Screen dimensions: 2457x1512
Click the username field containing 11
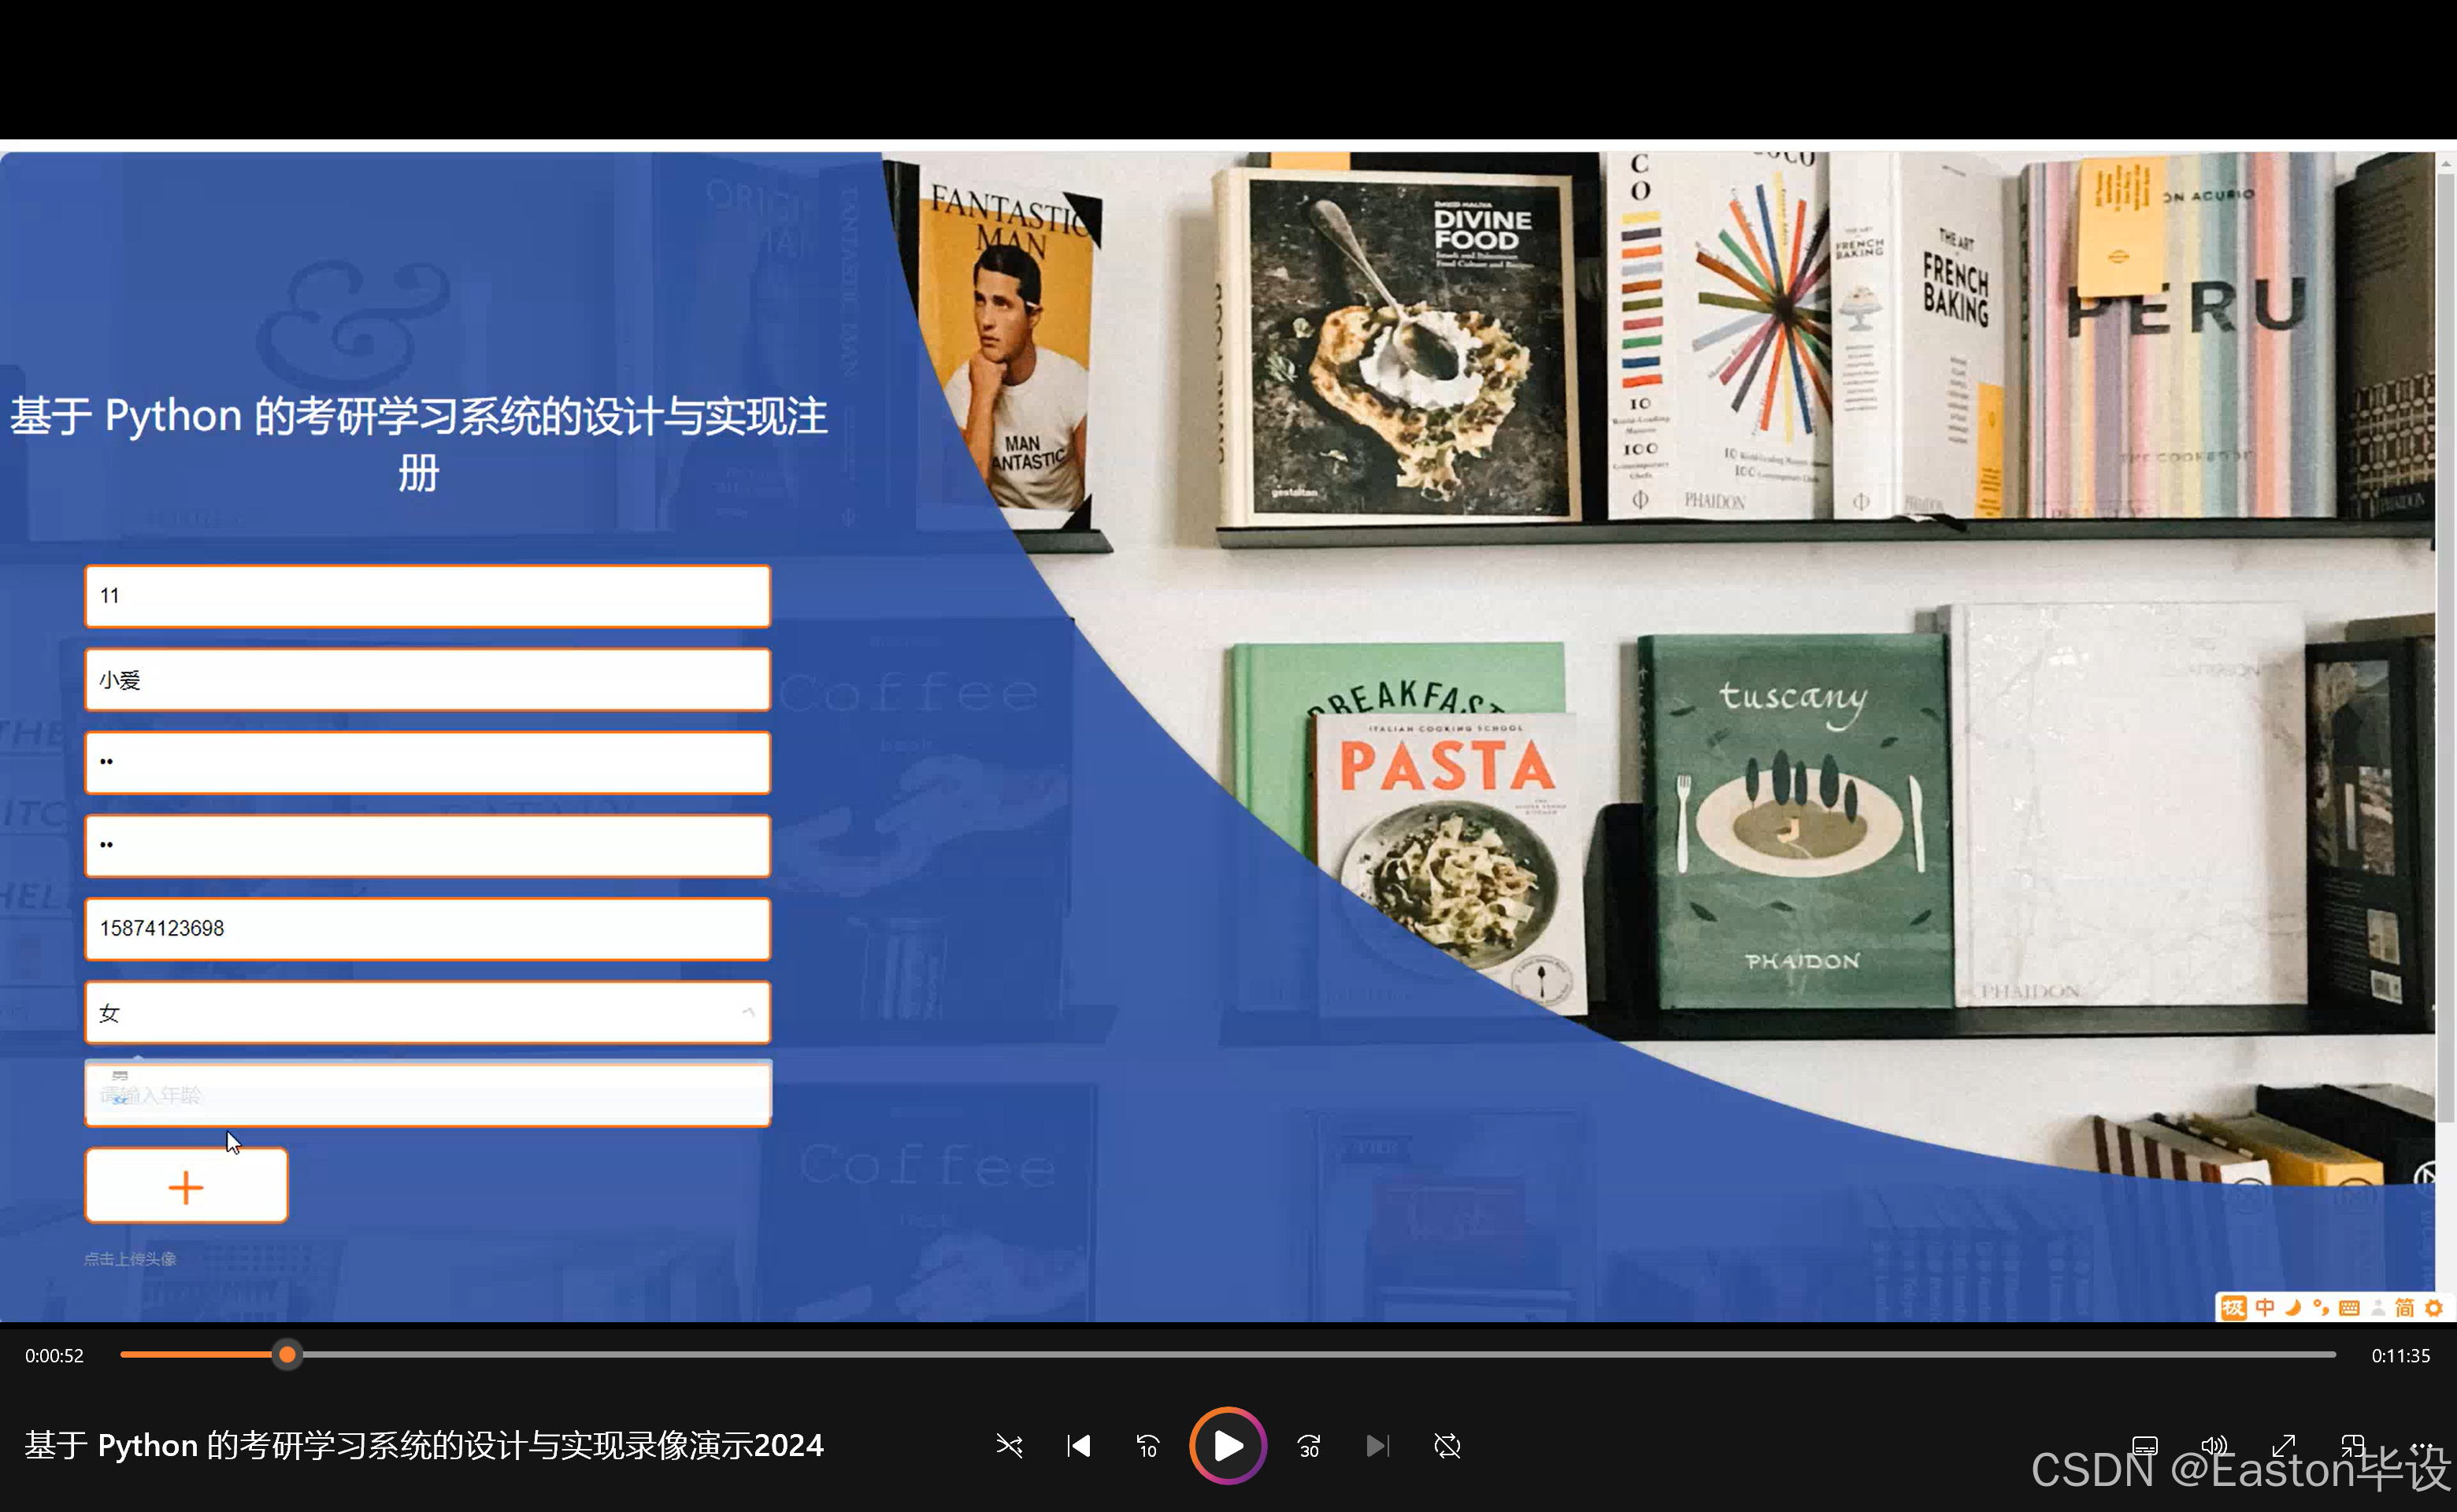click(428, 596)
